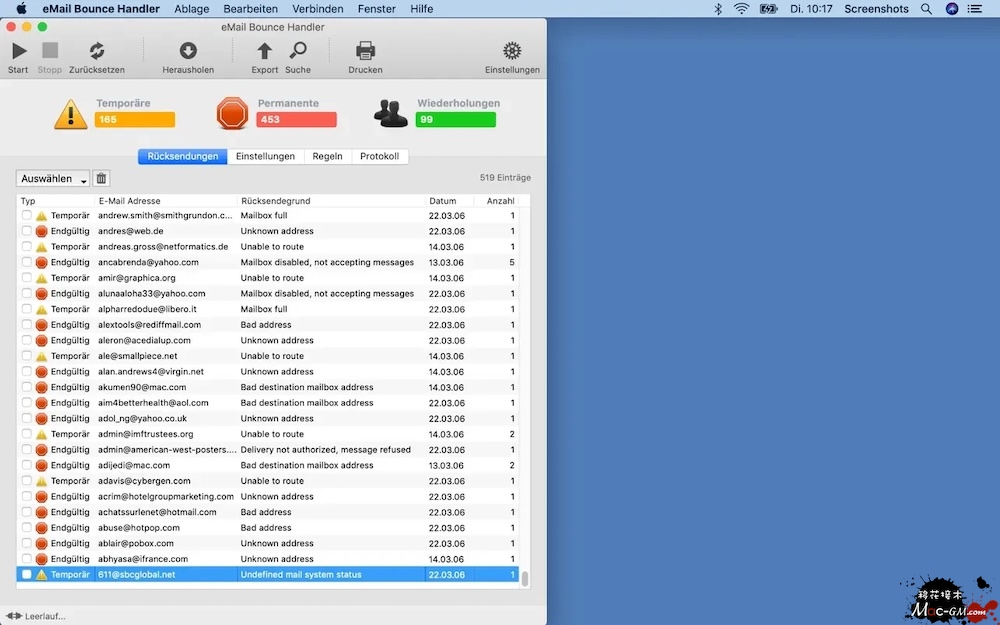Click the vertical scrollbar in list
This screenshot has width=1000, height=625.
524,578
